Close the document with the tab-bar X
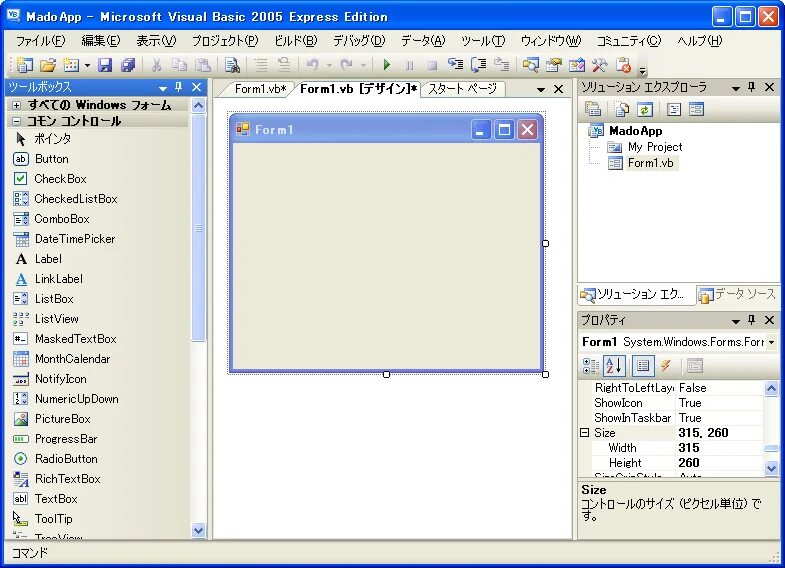Viewport: 785px width, 568px height. pyautogui.click(x=559, y=89)
